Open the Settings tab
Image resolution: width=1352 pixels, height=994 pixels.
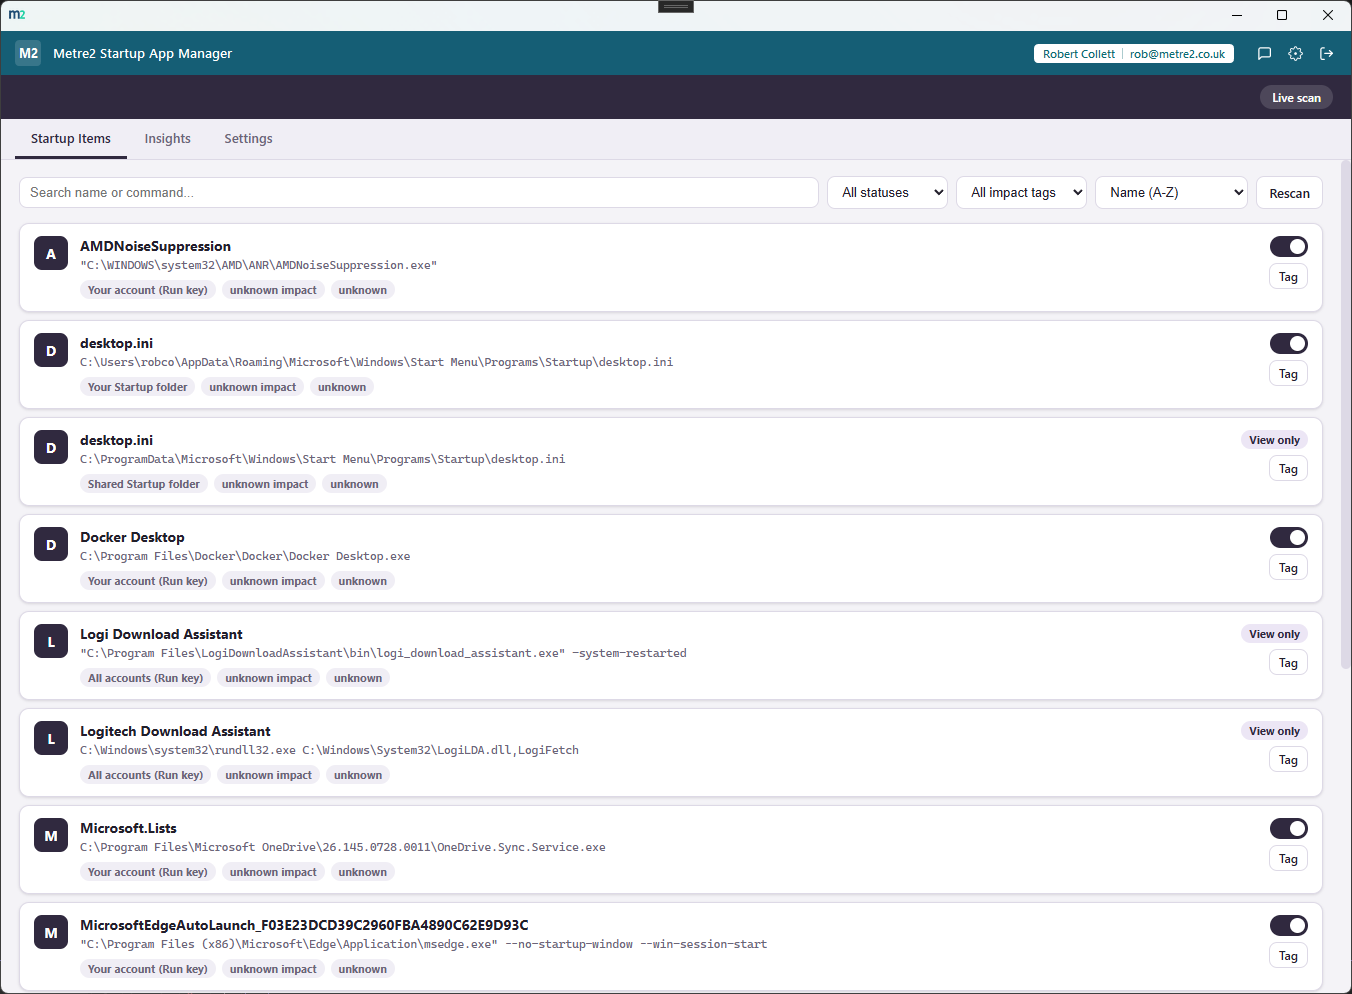pos(248,139)
